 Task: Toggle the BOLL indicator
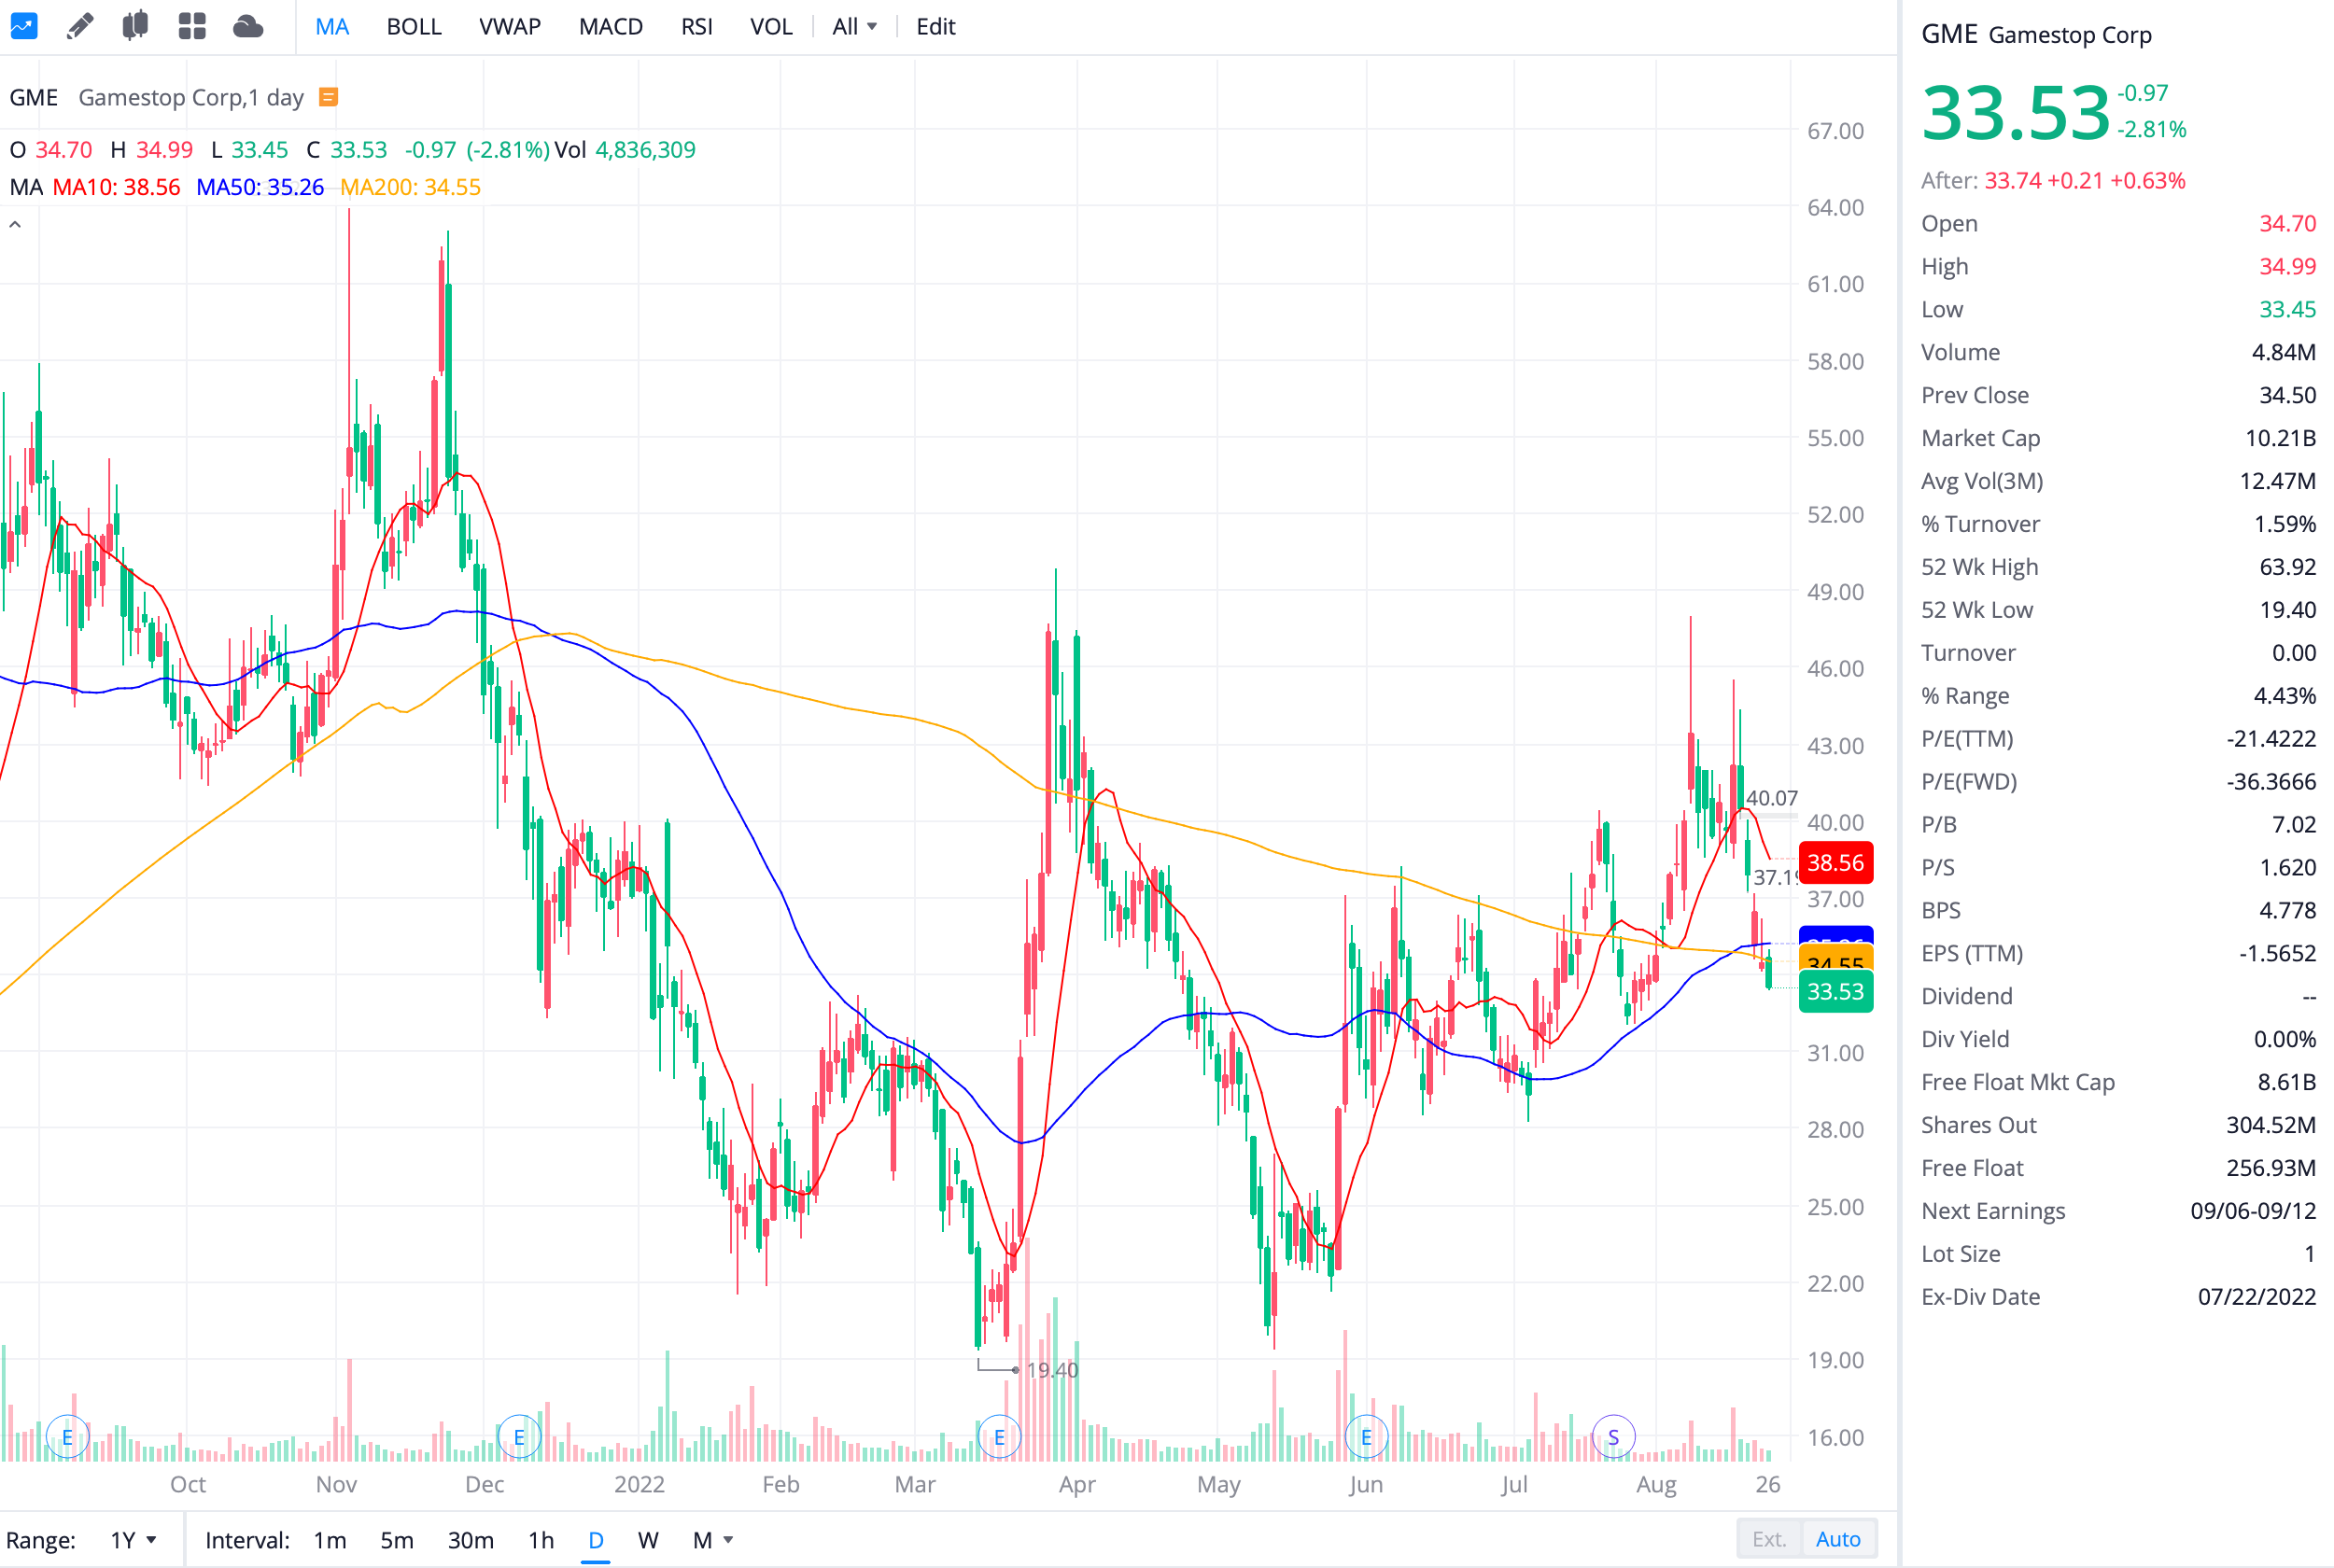(x=414, y=27)
